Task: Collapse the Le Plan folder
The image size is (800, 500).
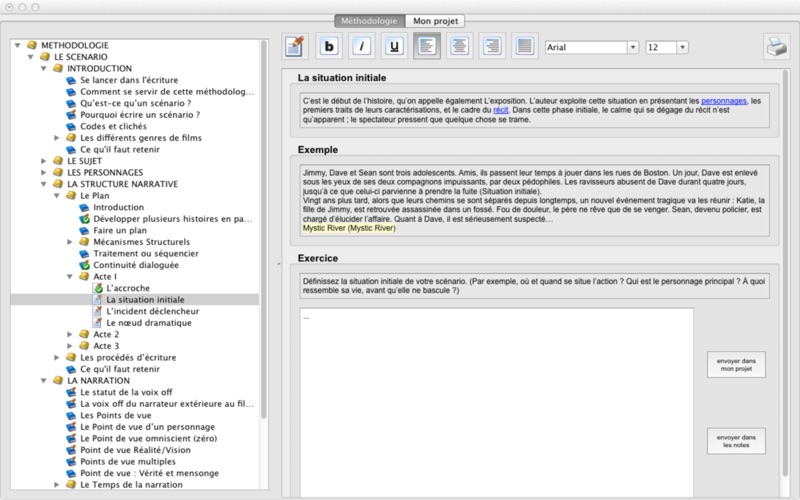Action: click(57, 196)
